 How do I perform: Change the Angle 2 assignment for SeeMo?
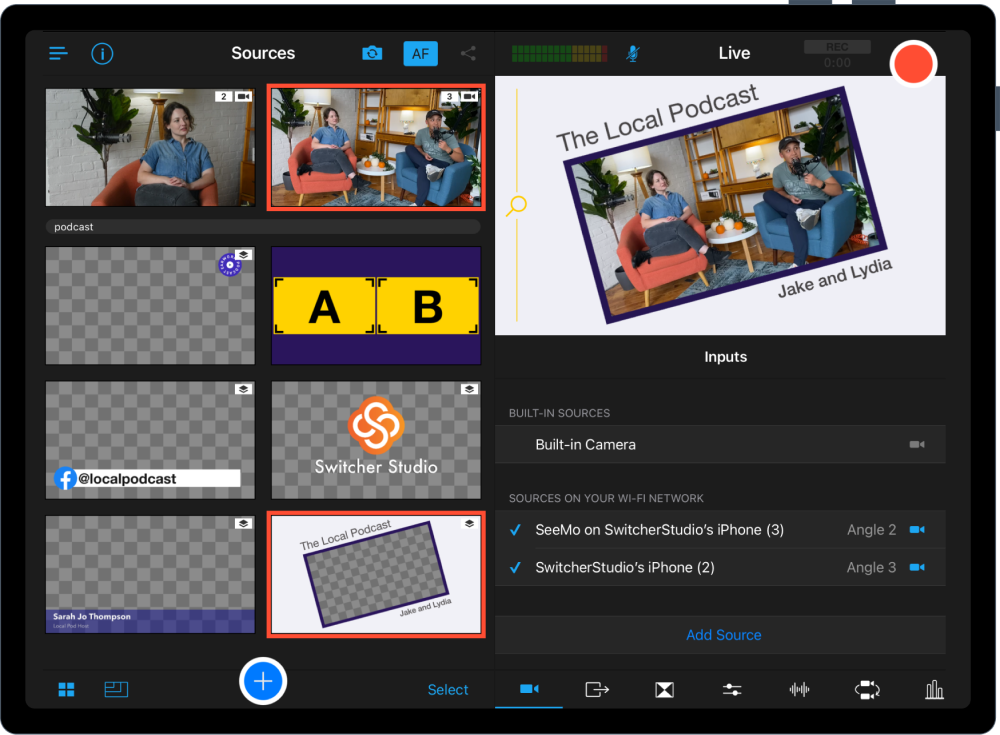(872, 531)
